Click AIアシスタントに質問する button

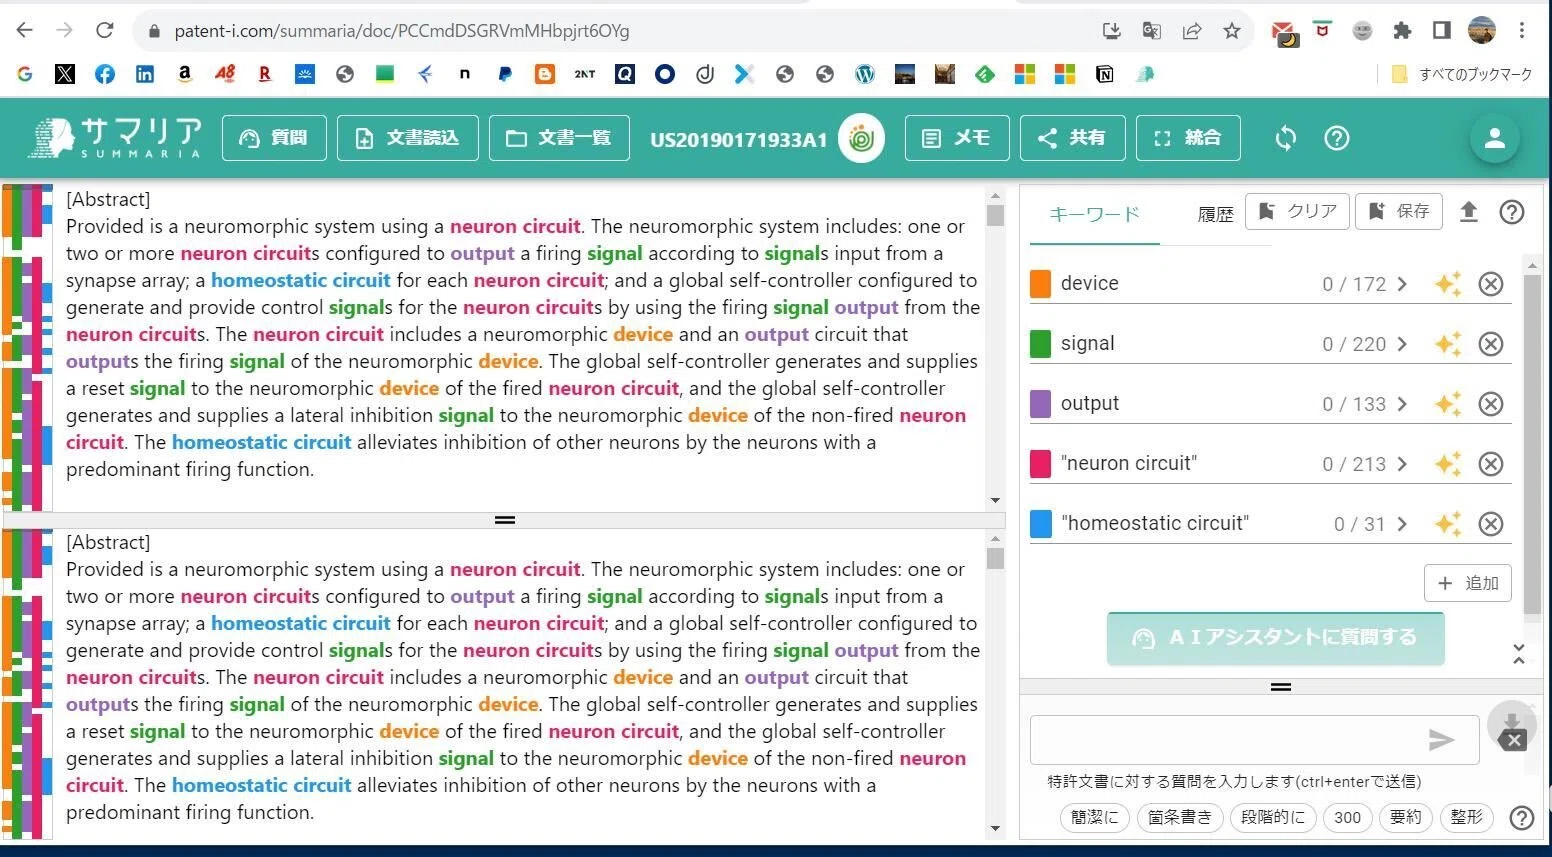[1276, 638]
